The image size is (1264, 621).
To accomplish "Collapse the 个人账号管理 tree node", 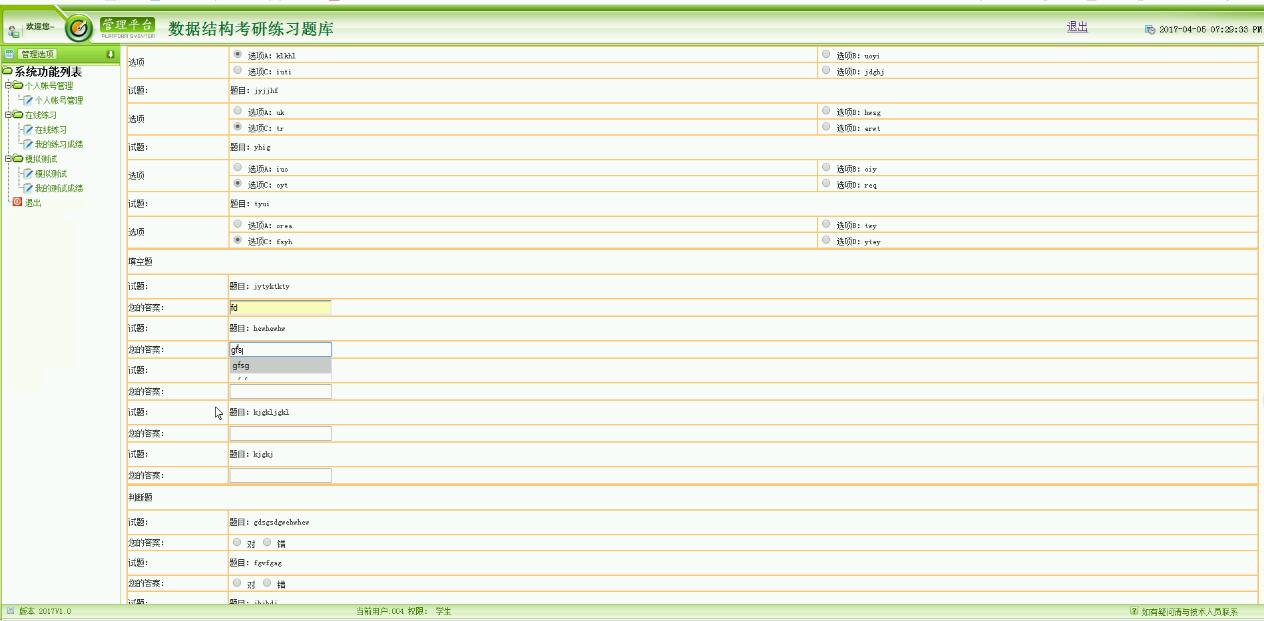I will [x=7, y=86].
